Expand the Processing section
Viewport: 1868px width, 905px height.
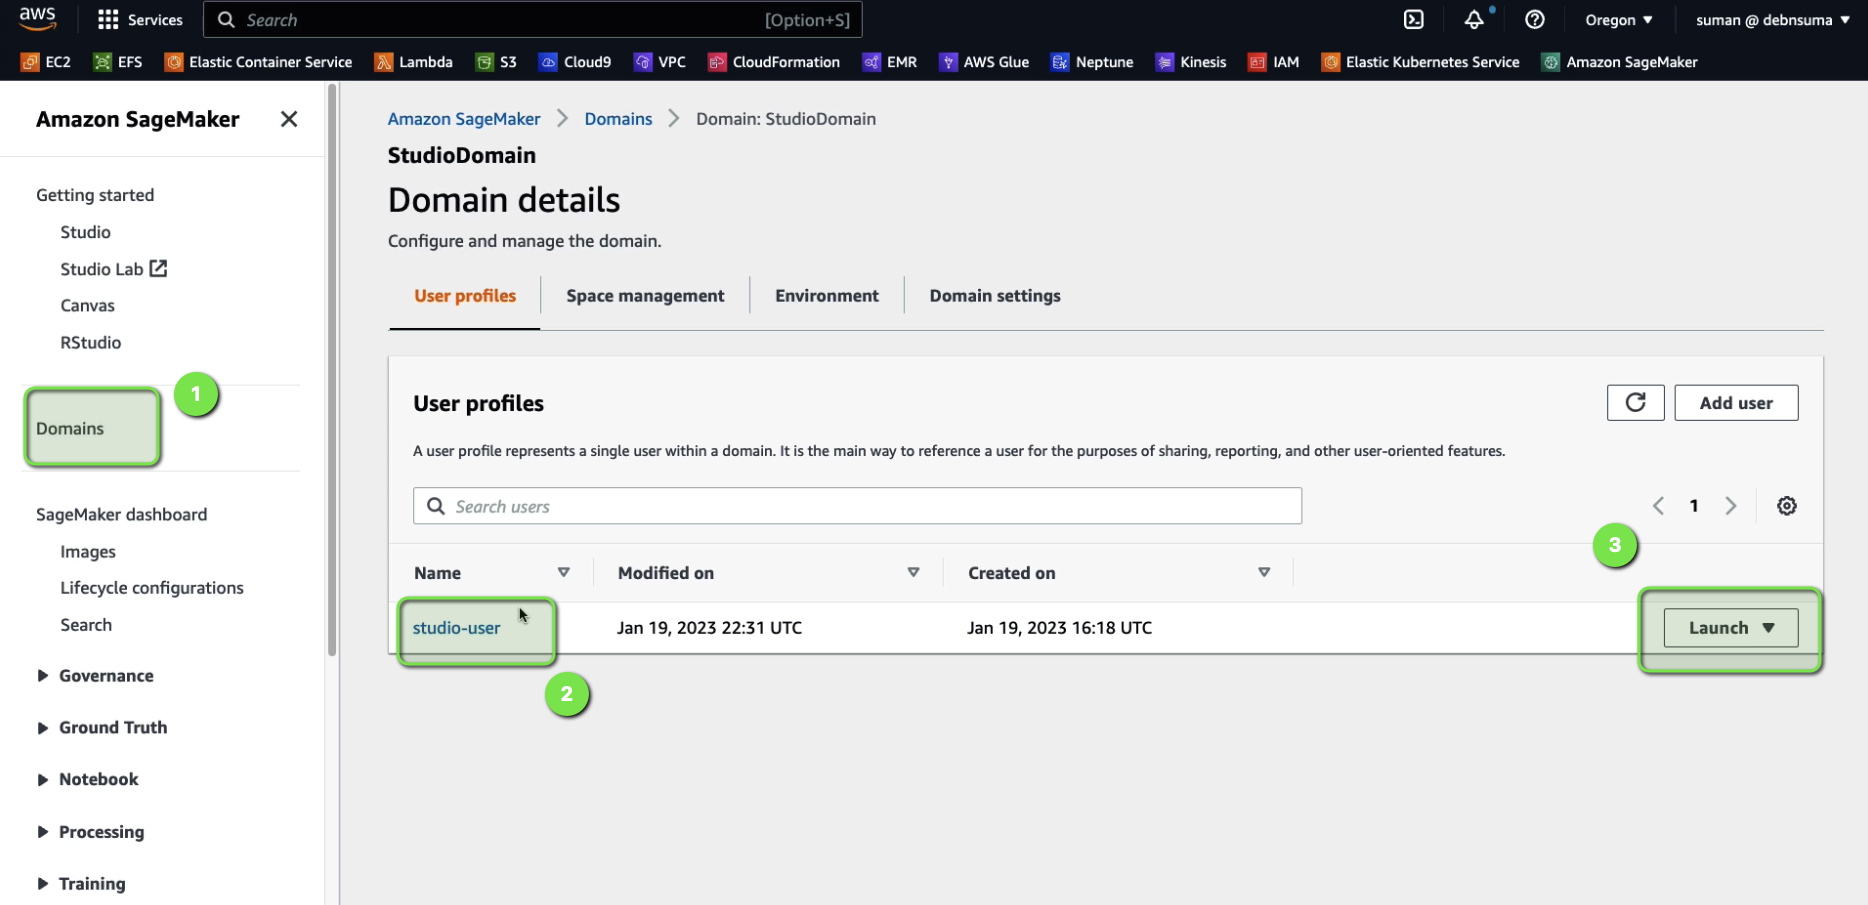coord(90,832)
